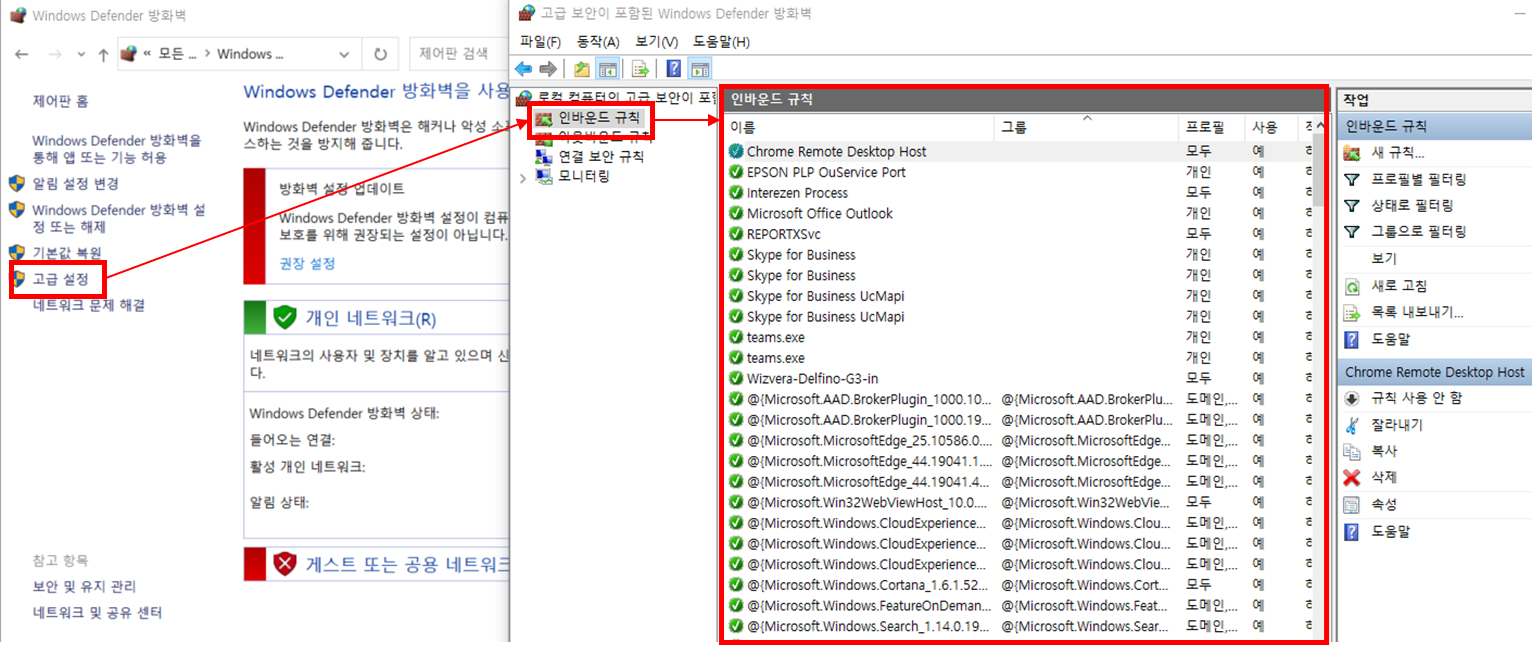The width and height of the screenshot is (1532, 645).
Task: Click 권장 설정 link
Action: 307,263
